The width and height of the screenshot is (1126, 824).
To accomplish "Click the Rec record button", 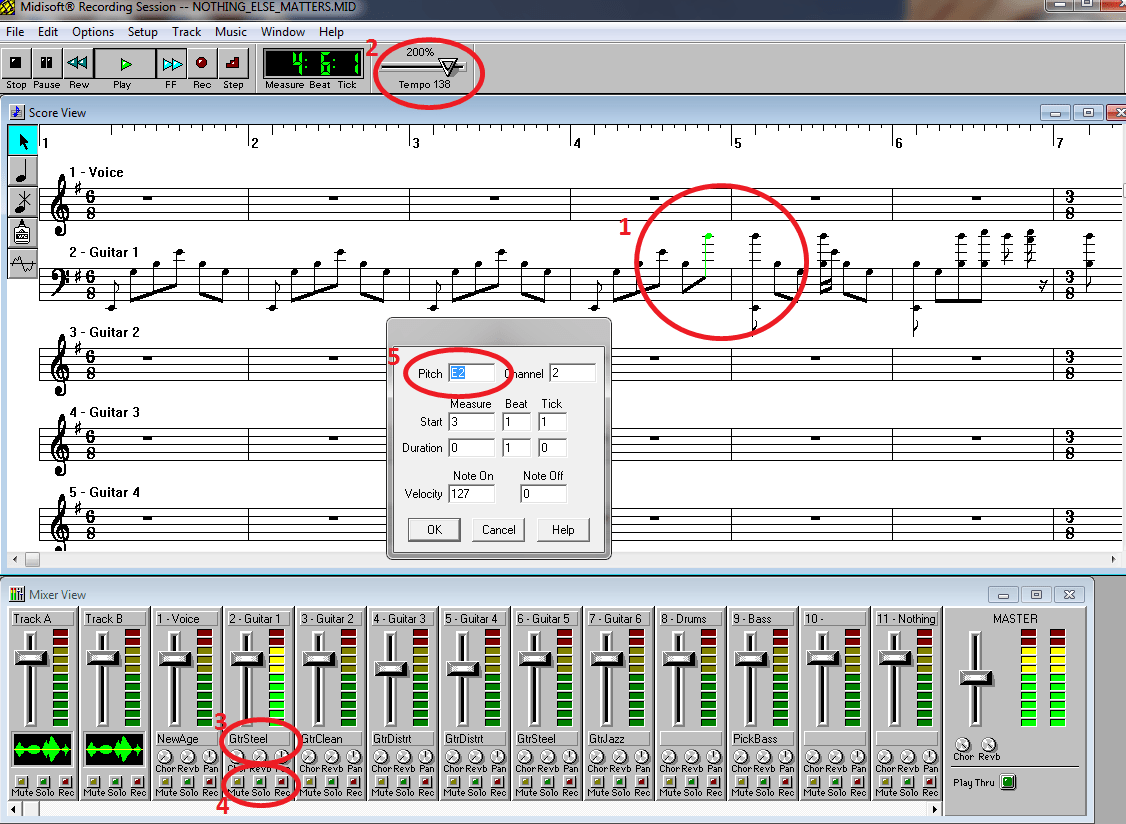I will [x=202, y=64].
